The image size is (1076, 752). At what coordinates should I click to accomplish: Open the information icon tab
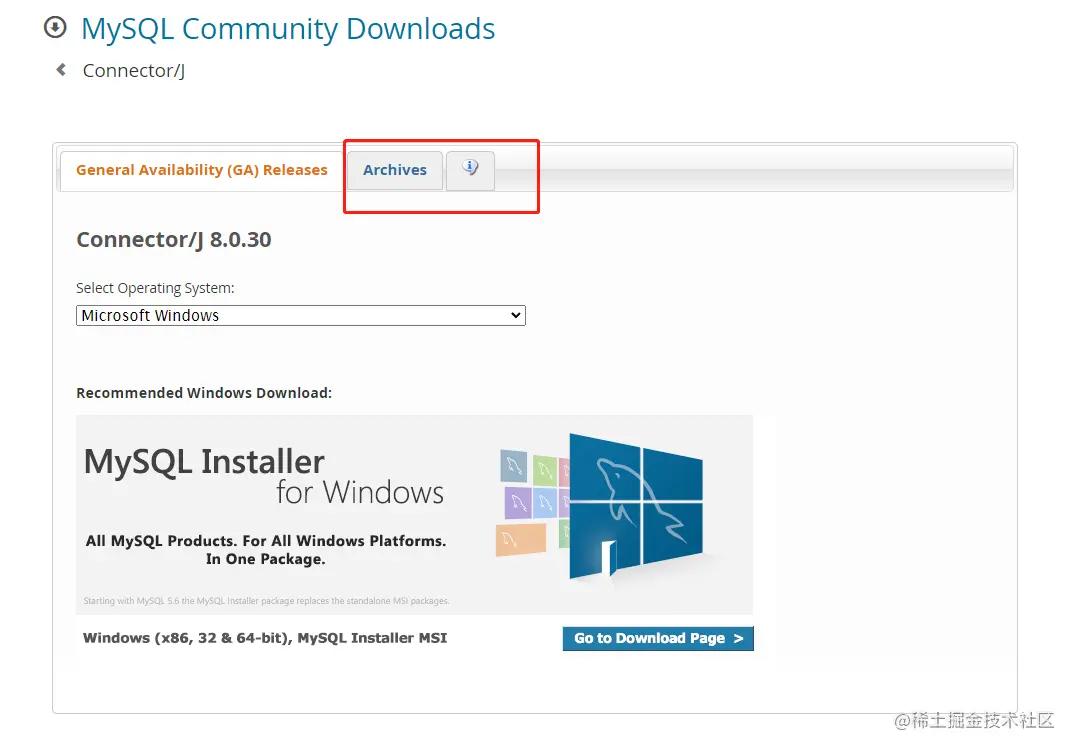[x=470, y=170]
